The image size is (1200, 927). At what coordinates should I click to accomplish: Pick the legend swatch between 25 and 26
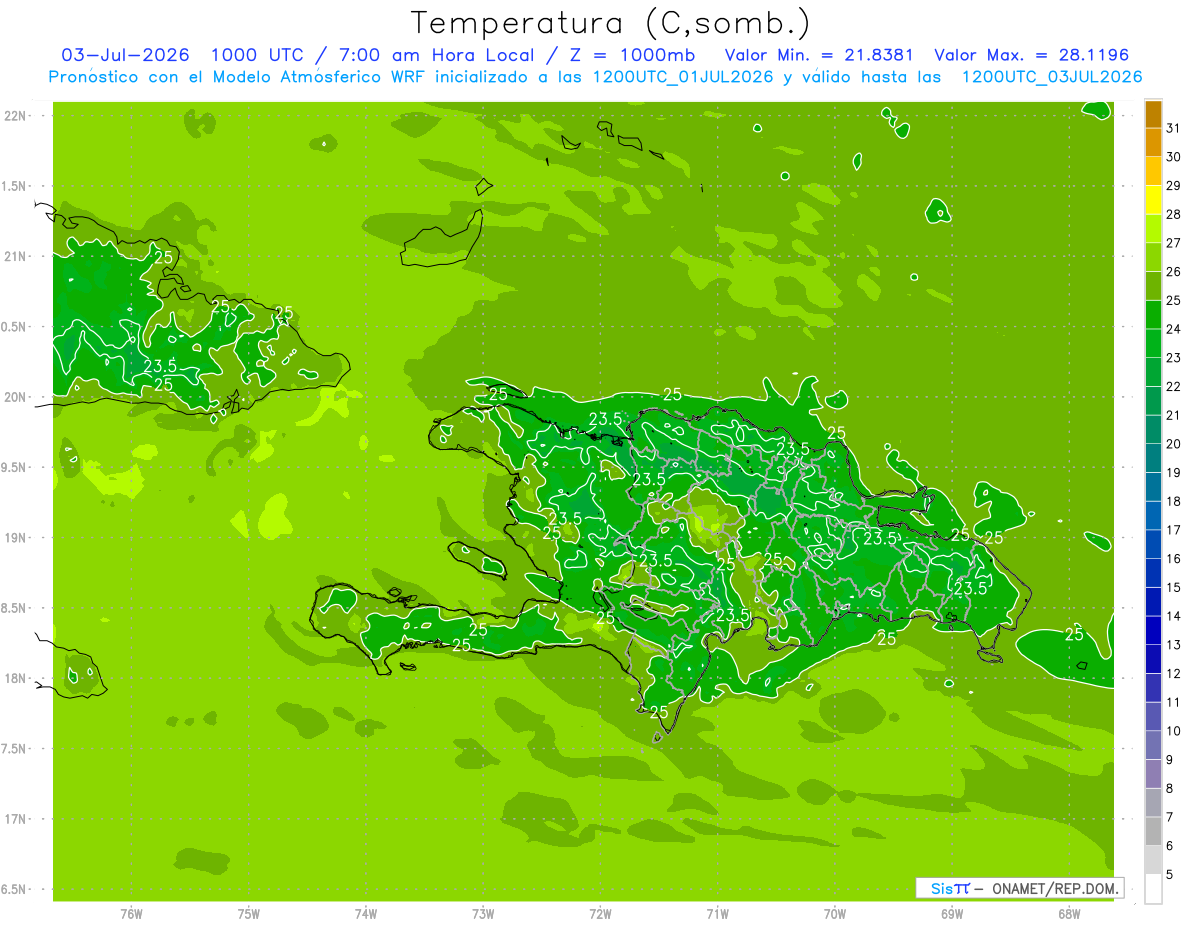click(1153, 286)
